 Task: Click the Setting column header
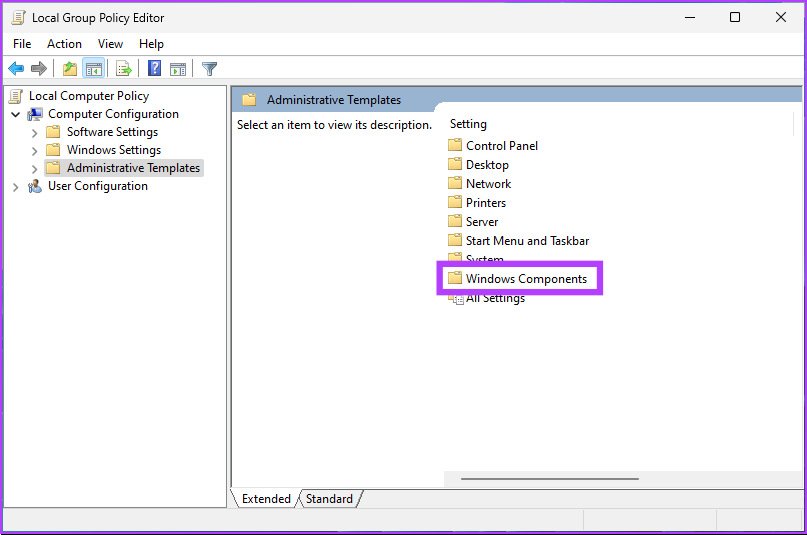468,124
